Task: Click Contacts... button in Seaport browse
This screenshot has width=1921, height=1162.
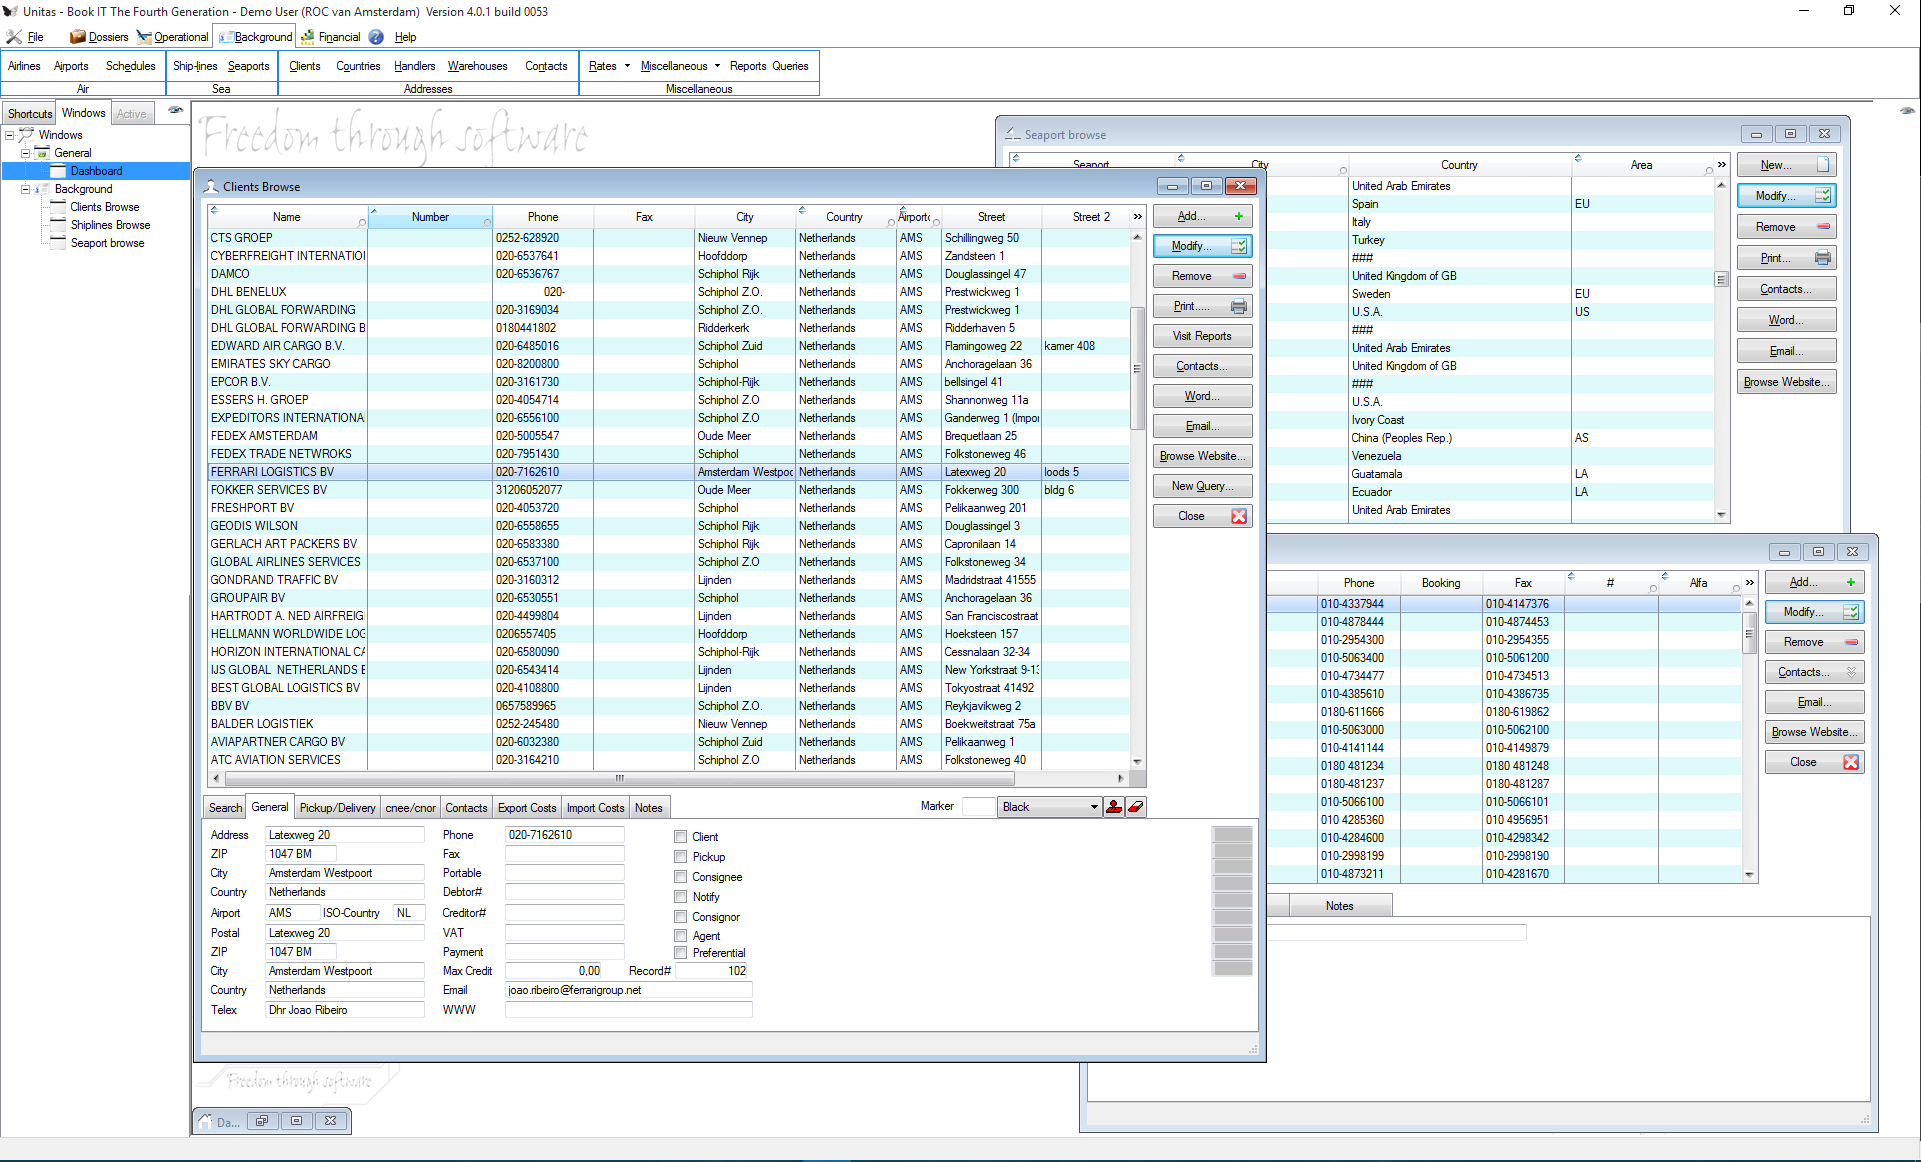Action: pyautogui.click(x=1786, y=289)
